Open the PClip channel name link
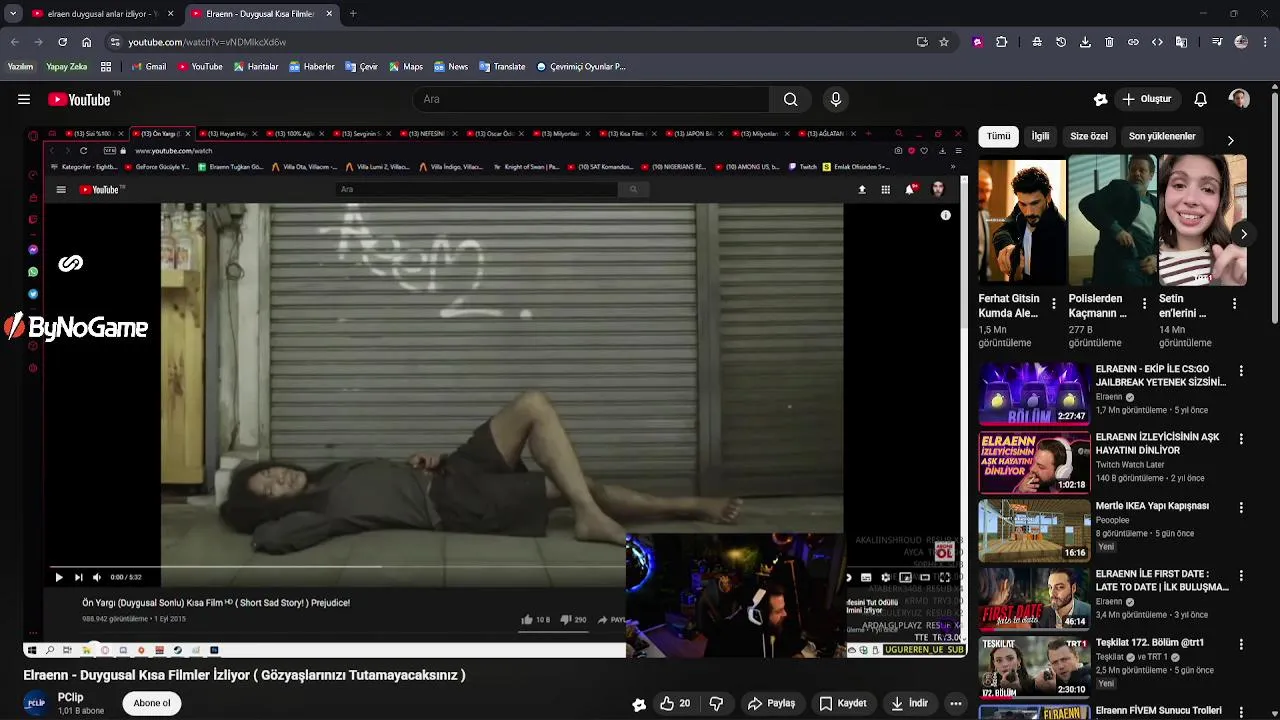 click(70, 697)
